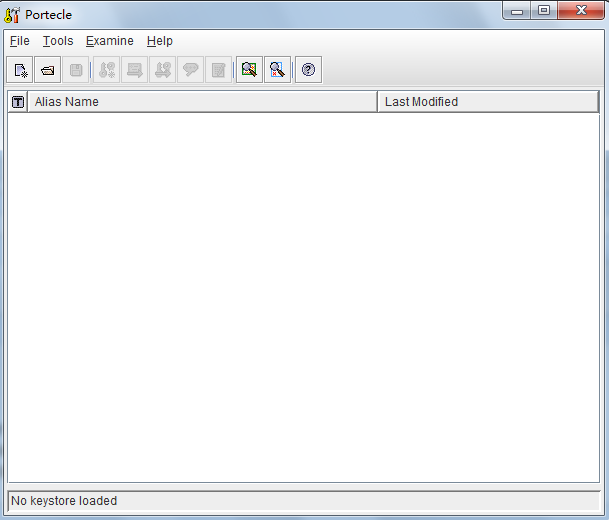
Task: Minimize the Portecle window
Action: point(517,11)
